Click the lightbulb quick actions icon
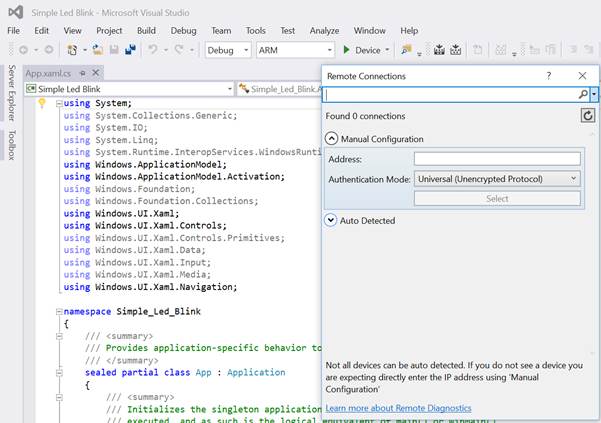This screenshot has width=601, height=423. point(42,103)
